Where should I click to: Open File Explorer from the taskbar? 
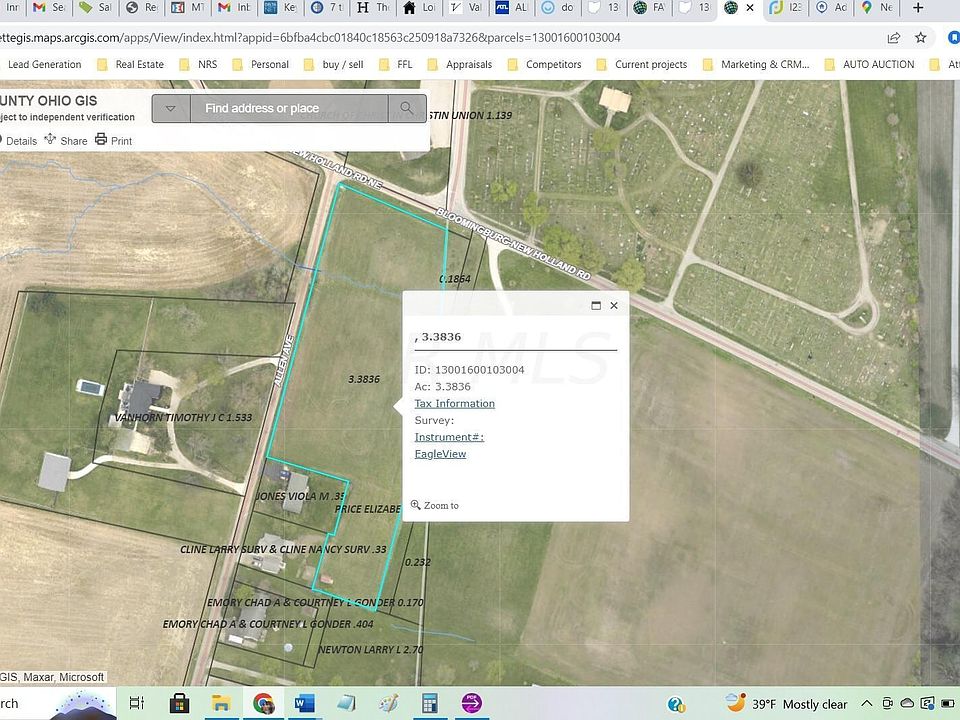point(221,703)
